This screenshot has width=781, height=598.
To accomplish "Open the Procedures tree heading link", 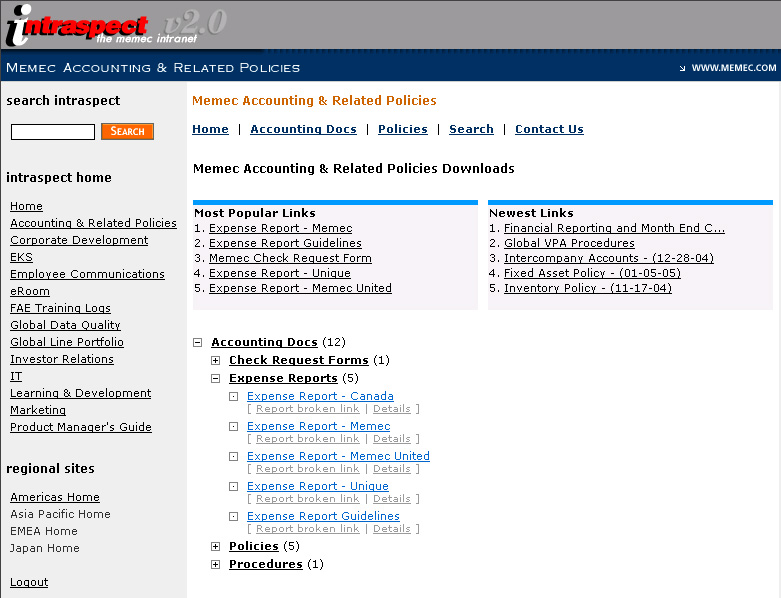I will click(x=266, y=565).
